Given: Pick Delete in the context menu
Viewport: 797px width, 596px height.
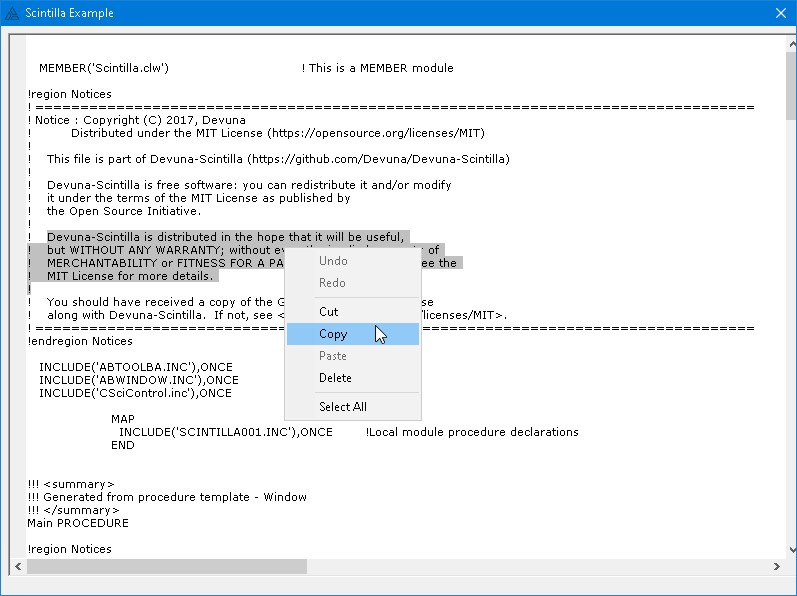Looking at the screenshot, I should 335,378.
